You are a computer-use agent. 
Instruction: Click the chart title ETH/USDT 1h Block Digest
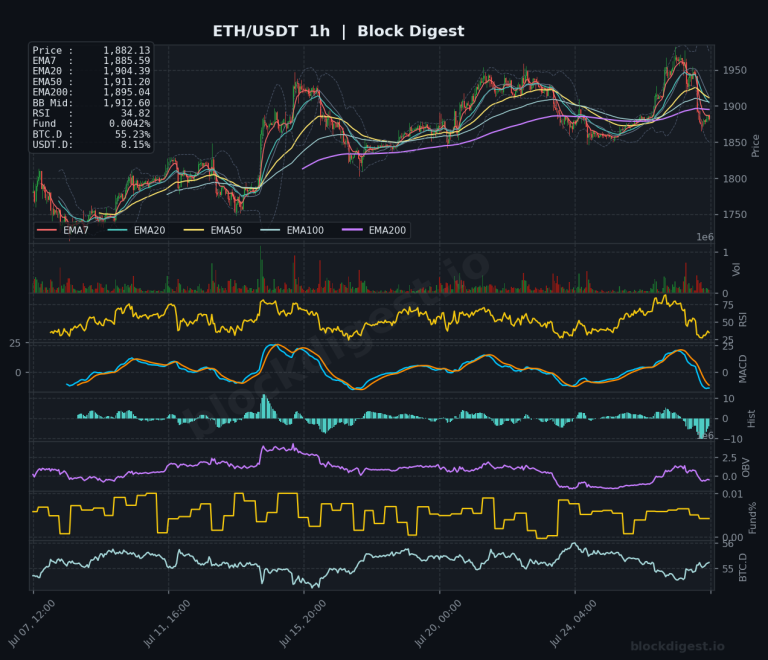pos(338,31)
